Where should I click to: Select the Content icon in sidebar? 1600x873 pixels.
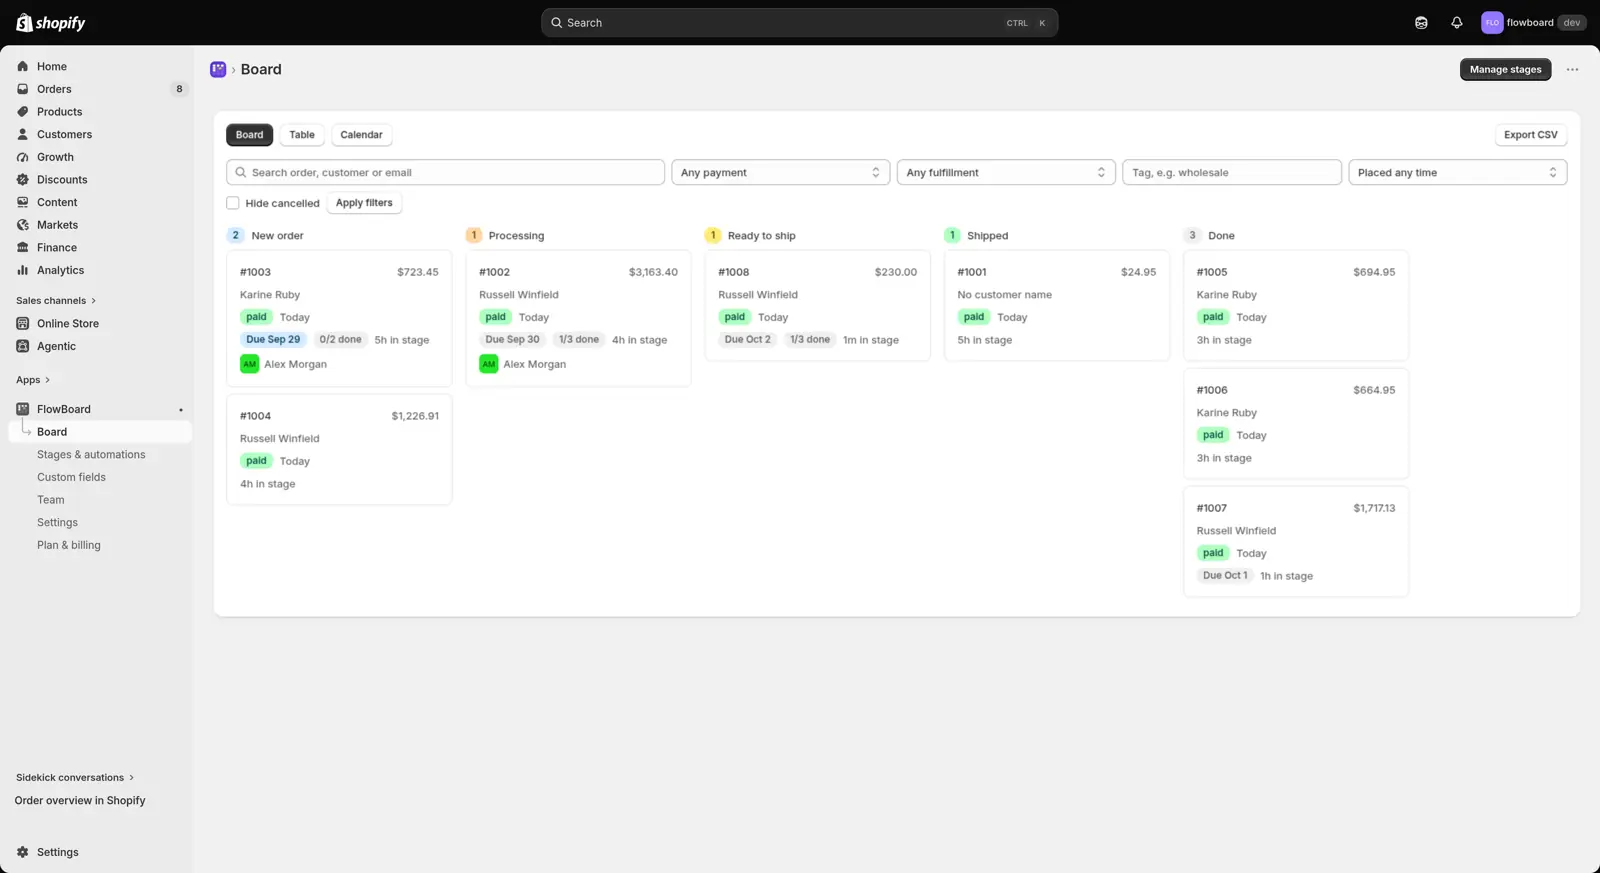(x=23, y=202)
